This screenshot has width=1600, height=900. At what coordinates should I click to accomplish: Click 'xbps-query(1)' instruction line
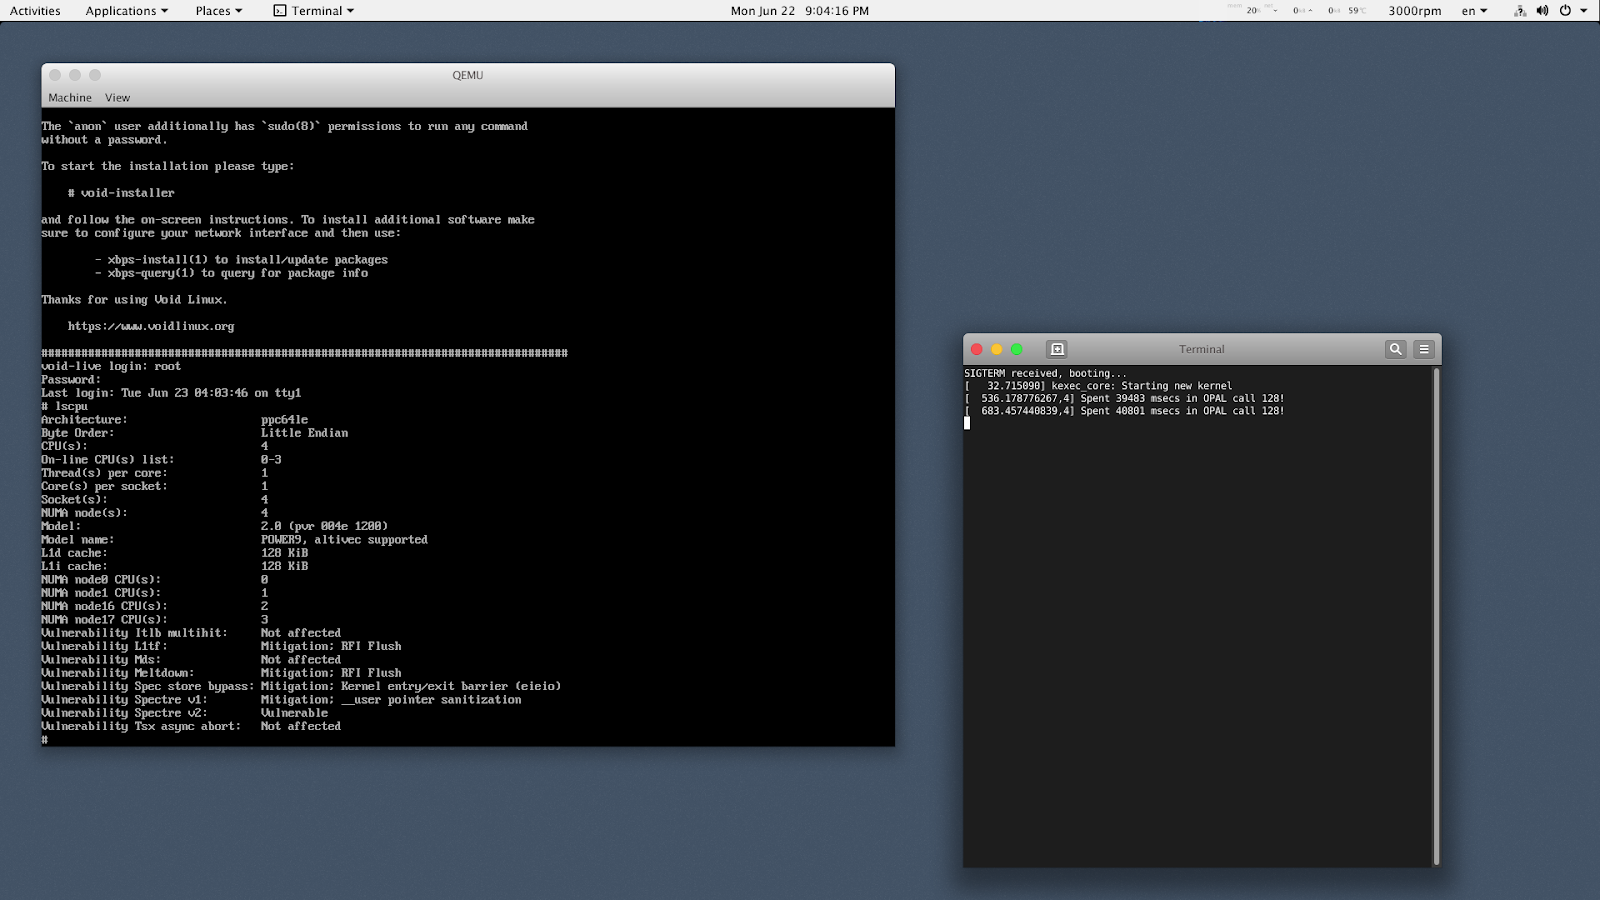[x=231, y=273]
